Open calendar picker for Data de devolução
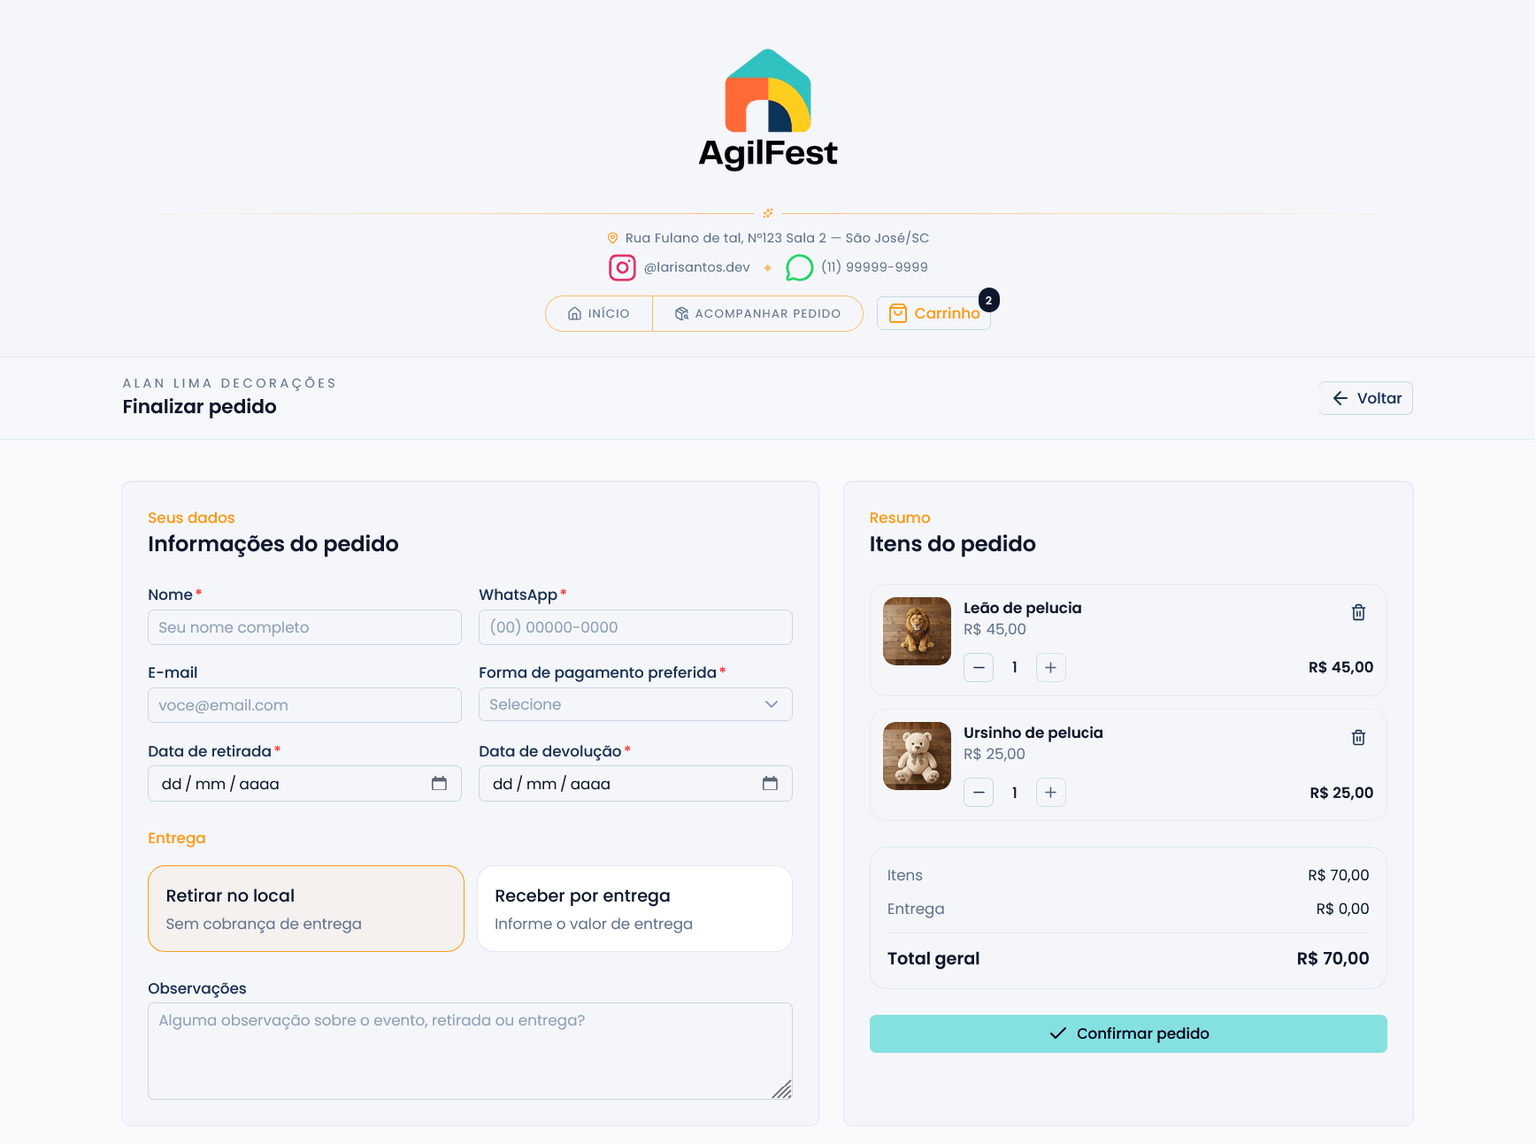The width and height of the screenshot is (1536, 1144). (770, 783)
